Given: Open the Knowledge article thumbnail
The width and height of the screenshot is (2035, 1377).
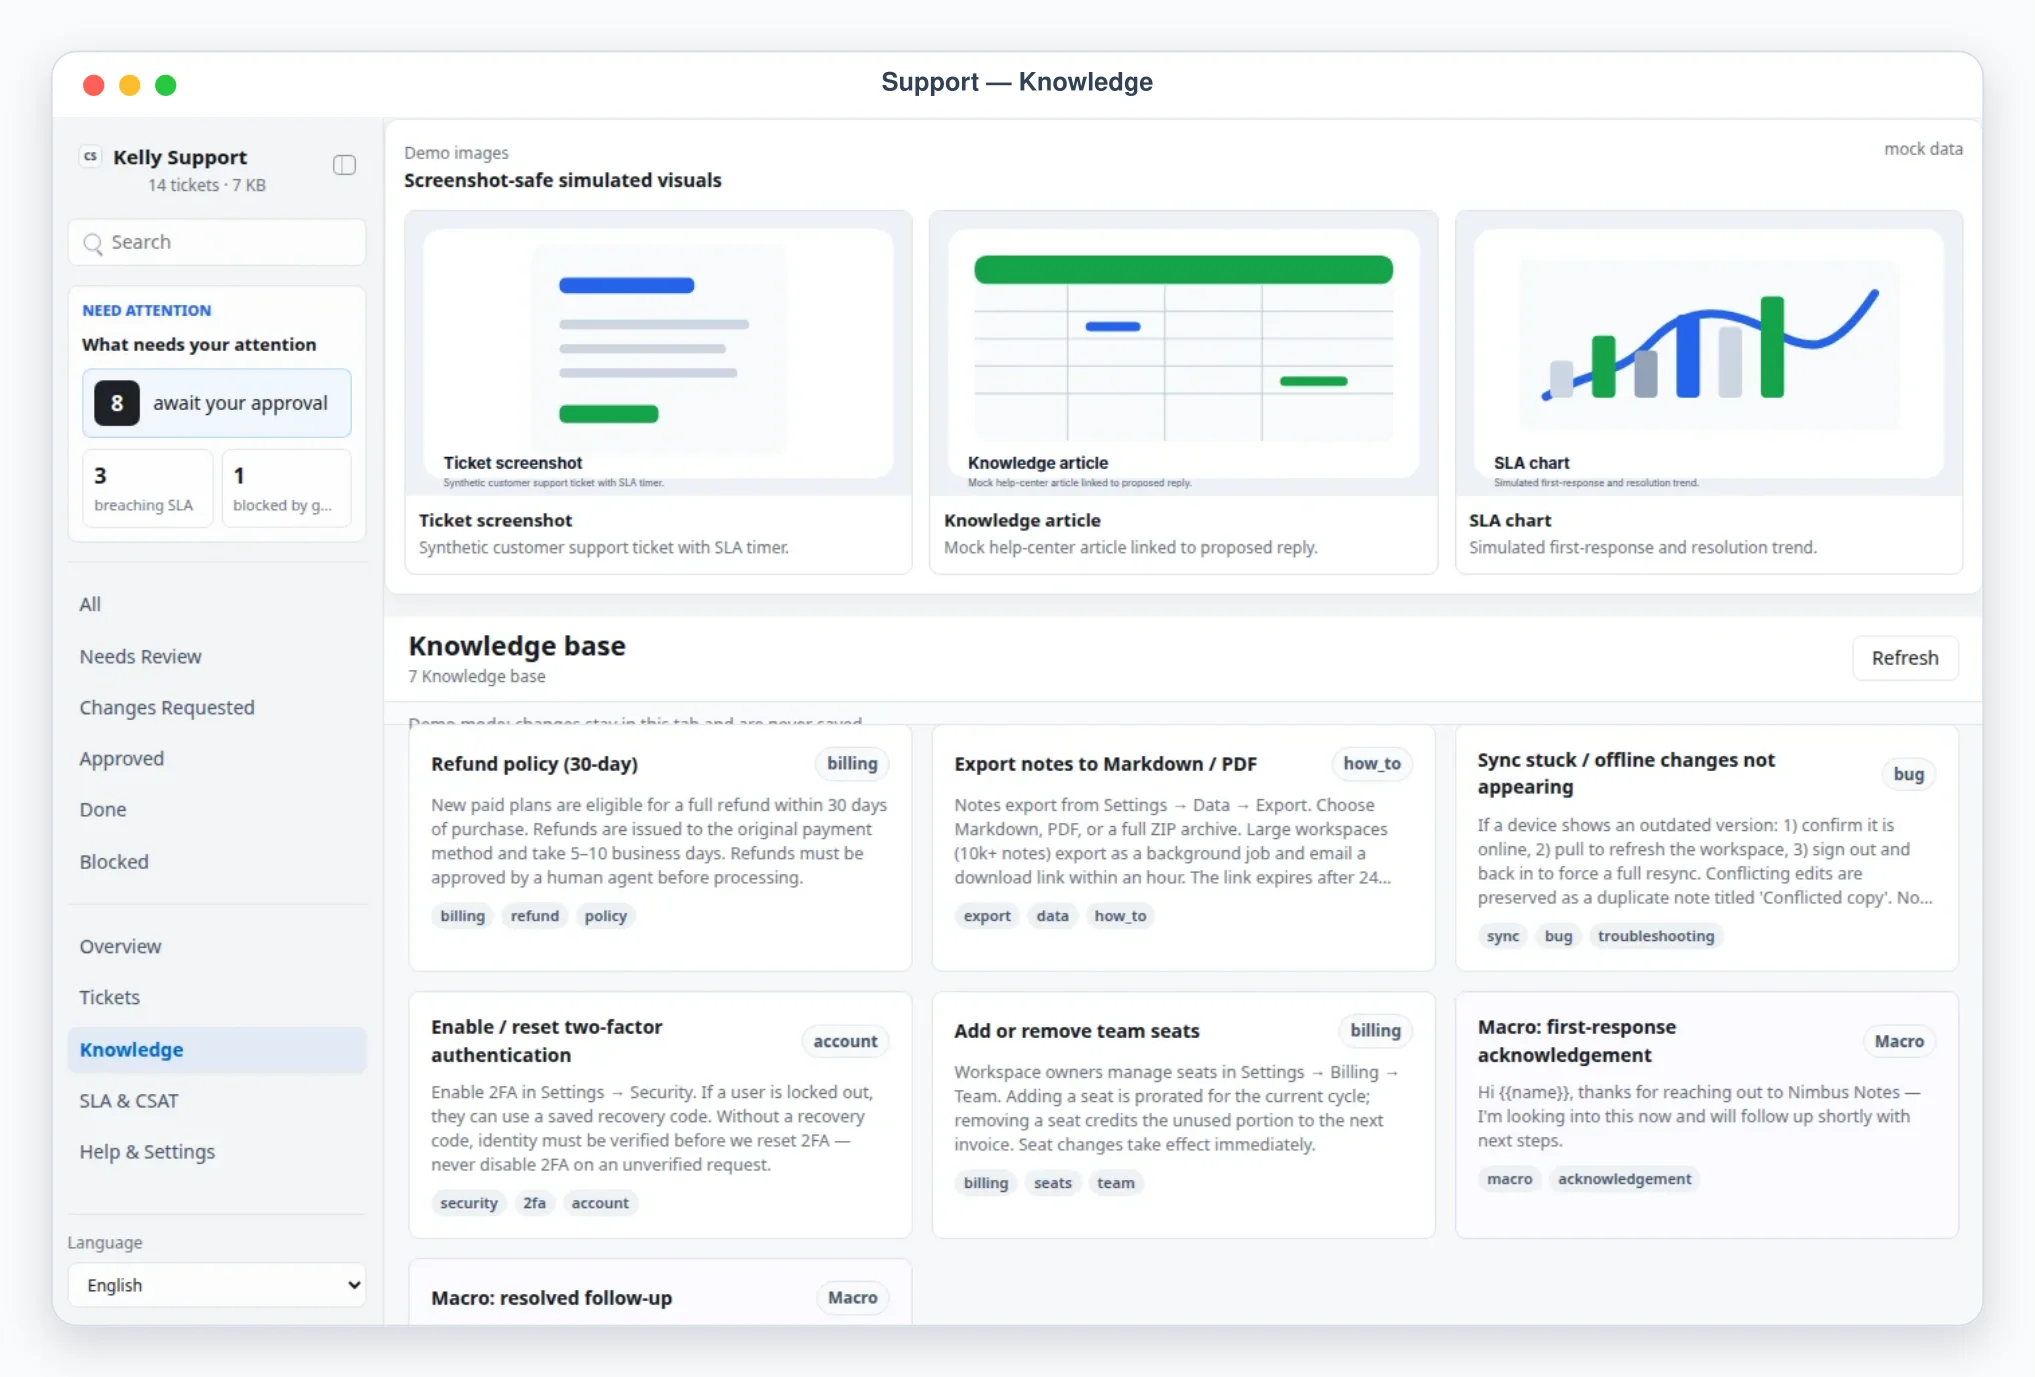Looking at the screenshot, I should (x=1183, y=353).
